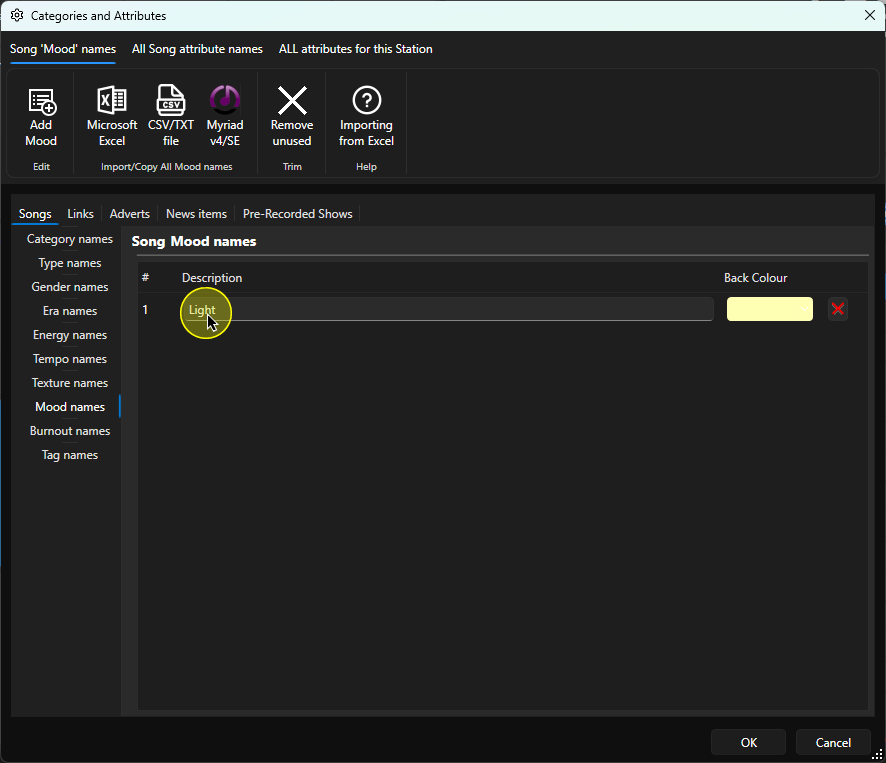Viewport: 886px width, 763px height.
Task: Switch to Pre-Recorded Shows tab
Action: tap(298, 214)
